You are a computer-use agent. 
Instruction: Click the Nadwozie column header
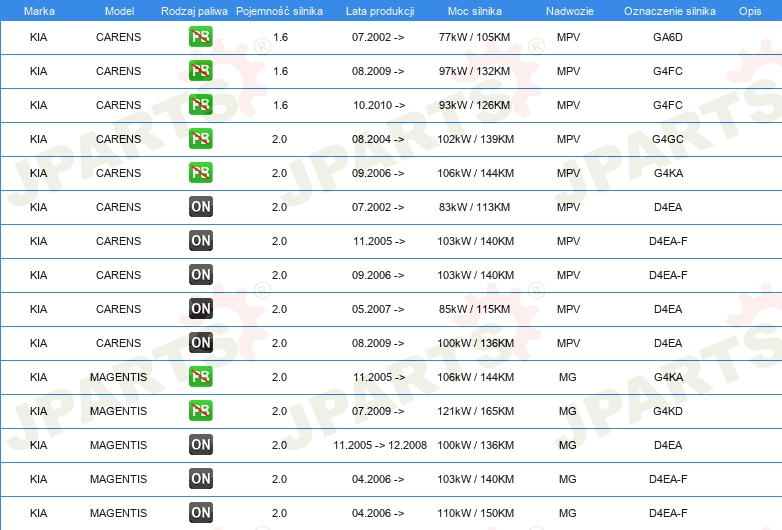(x=570, y=11)
